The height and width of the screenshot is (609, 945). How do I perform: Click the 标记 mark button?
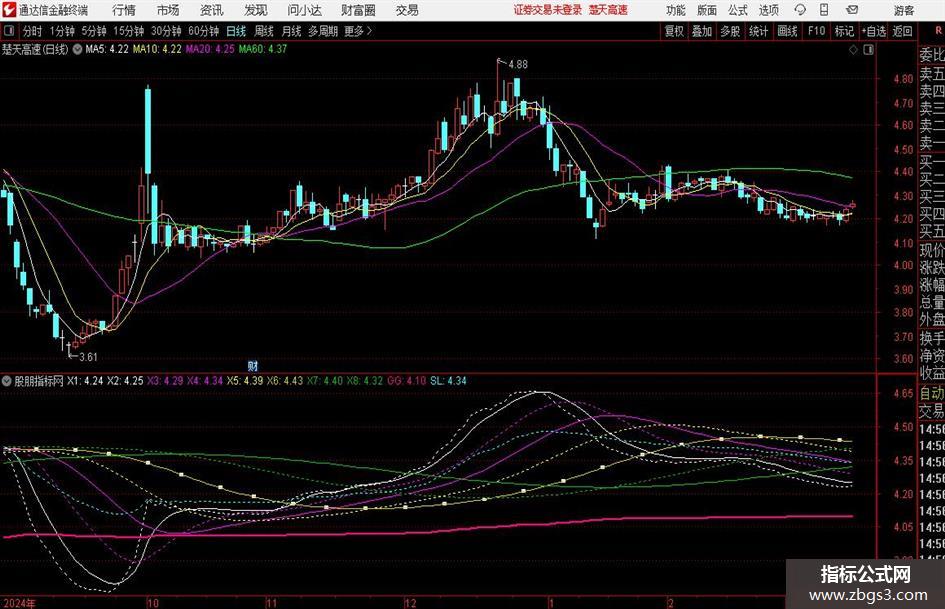(x=844, y=31)
